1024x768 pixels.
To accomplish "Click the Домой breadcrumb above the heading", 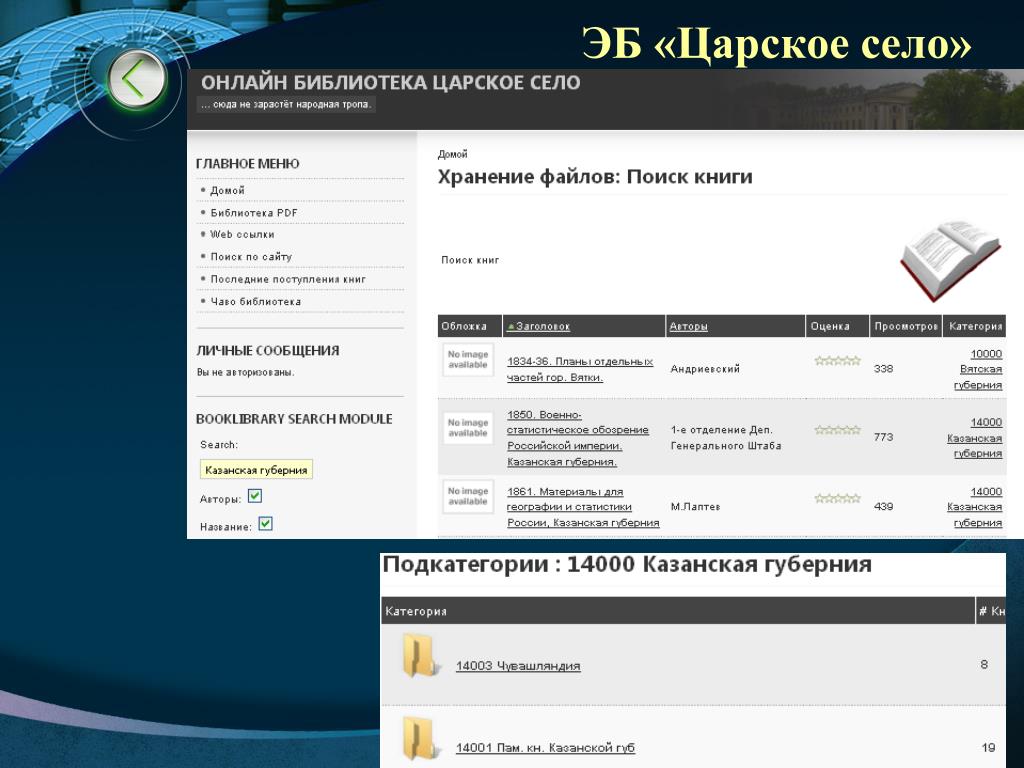I will [453, 154].
